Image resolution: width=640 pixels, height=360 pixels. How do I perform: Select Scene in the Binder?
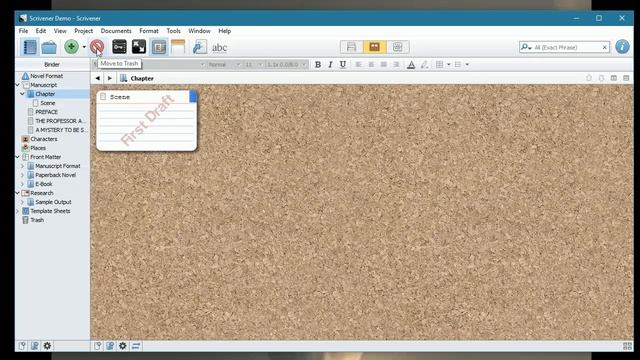click(48, 103)
